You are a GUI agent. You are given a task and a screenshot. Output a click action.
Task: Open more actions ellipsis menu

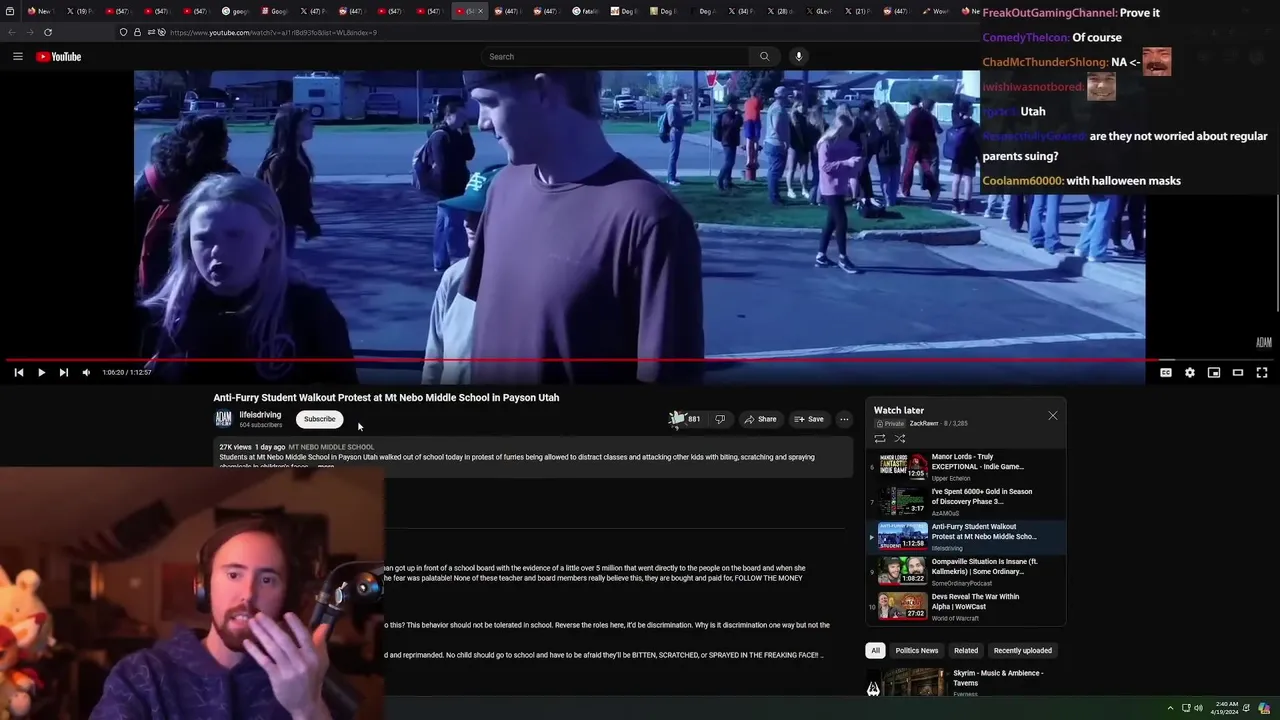[x=844, y=419]
